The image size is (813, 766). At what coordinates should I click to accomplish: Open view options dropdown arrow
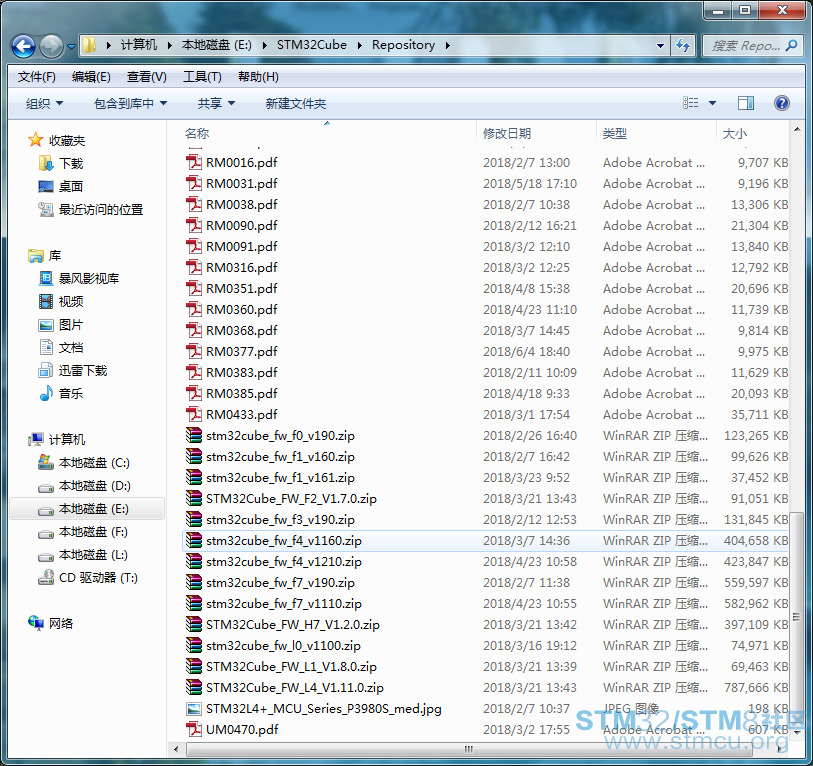(712, 103)
